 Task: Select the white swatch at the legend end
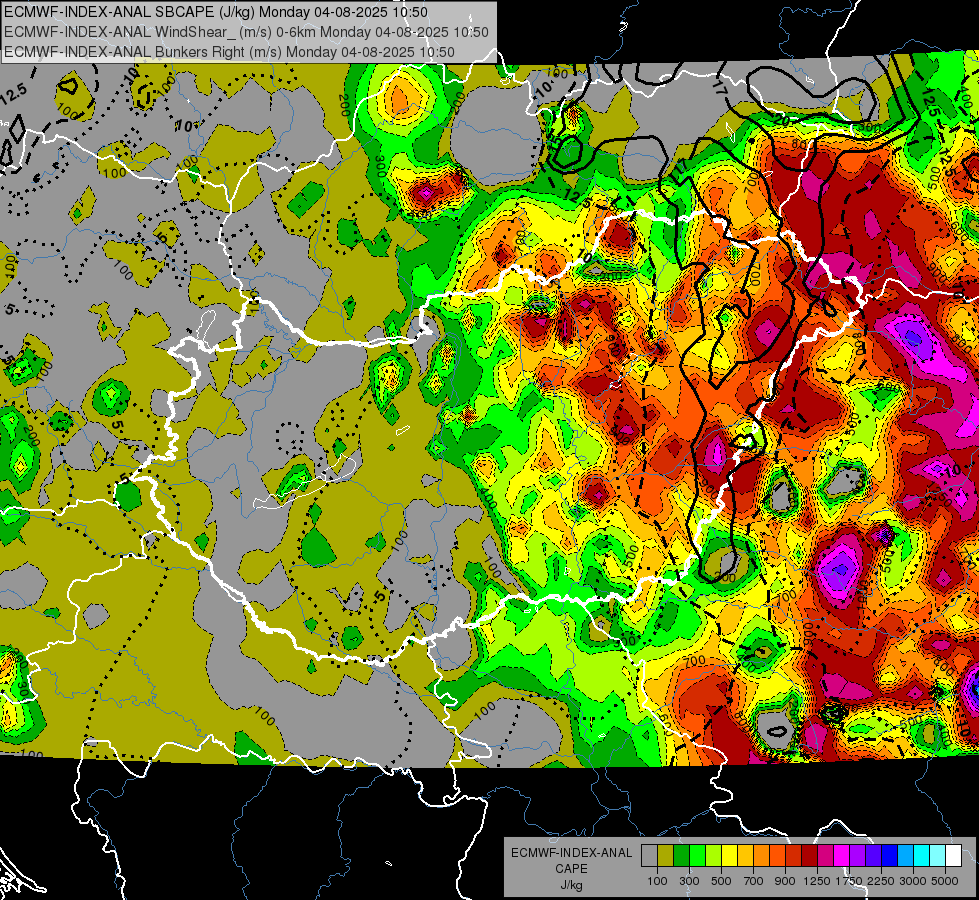953,855
